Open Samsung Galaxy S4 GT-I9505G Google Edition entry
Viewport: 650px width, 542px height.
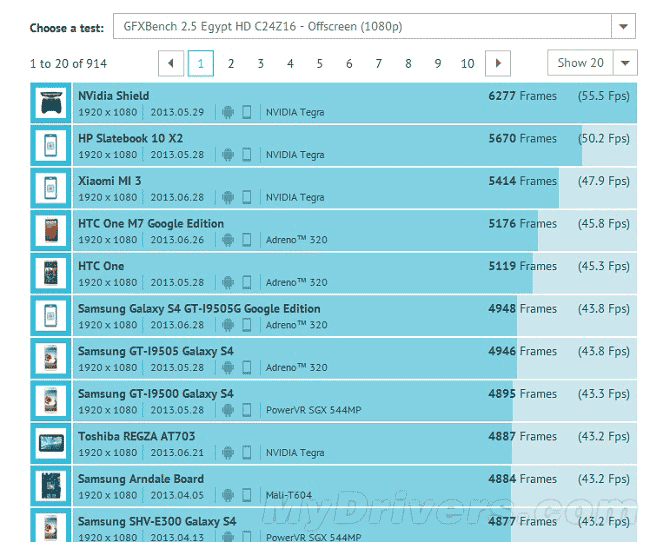point(199,309)
